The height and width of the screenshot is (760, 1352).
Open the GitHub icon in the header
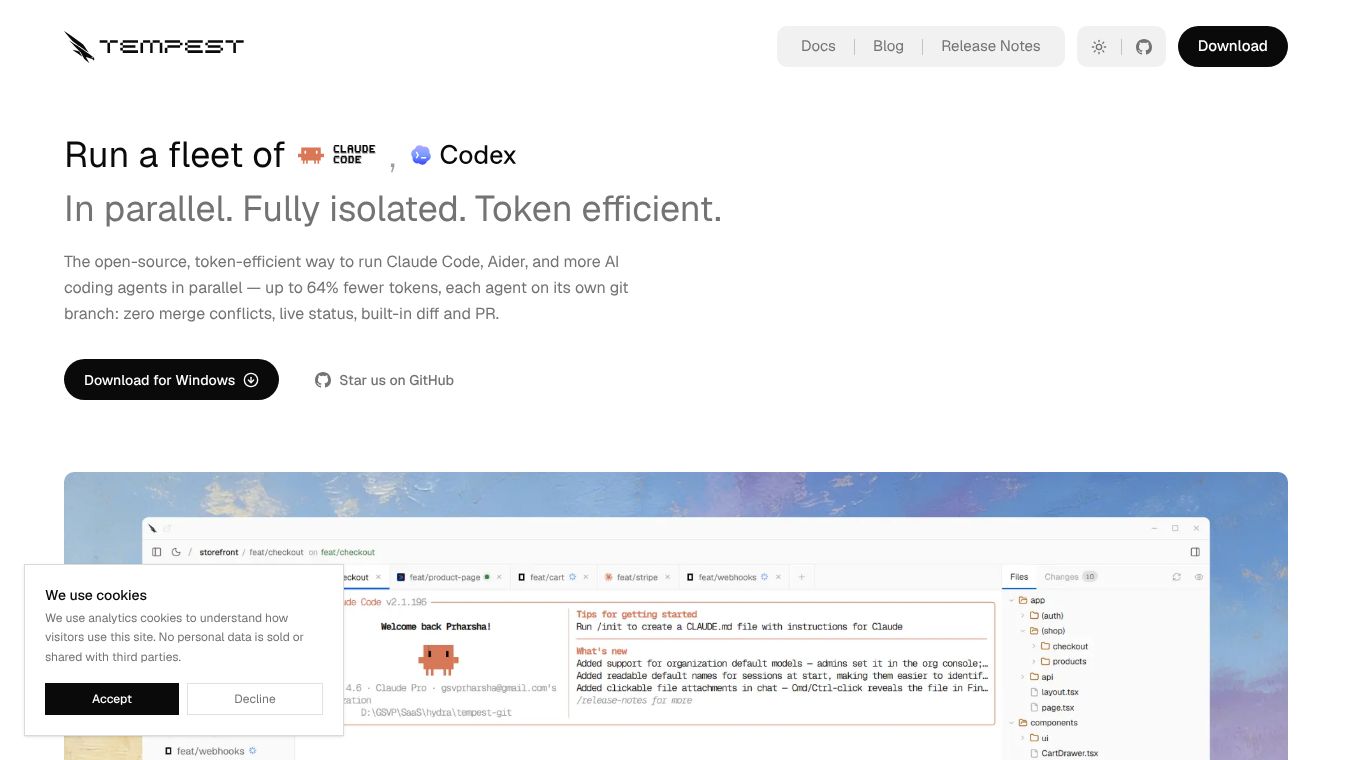1144,47
